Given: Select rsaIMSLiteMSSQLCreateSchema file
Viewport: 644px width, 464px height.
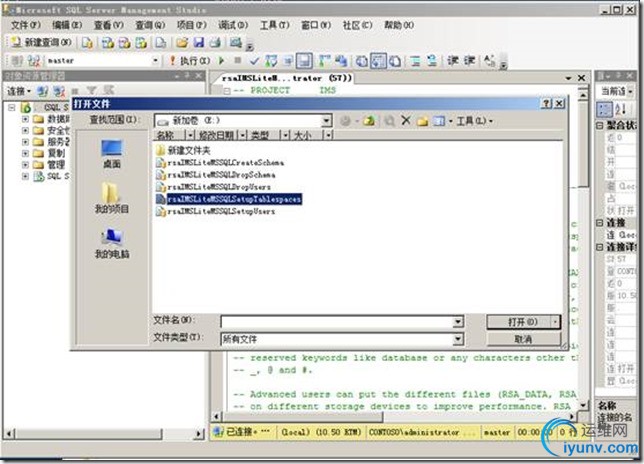Looking at the screenshot, I should click(x=220, y=163).
